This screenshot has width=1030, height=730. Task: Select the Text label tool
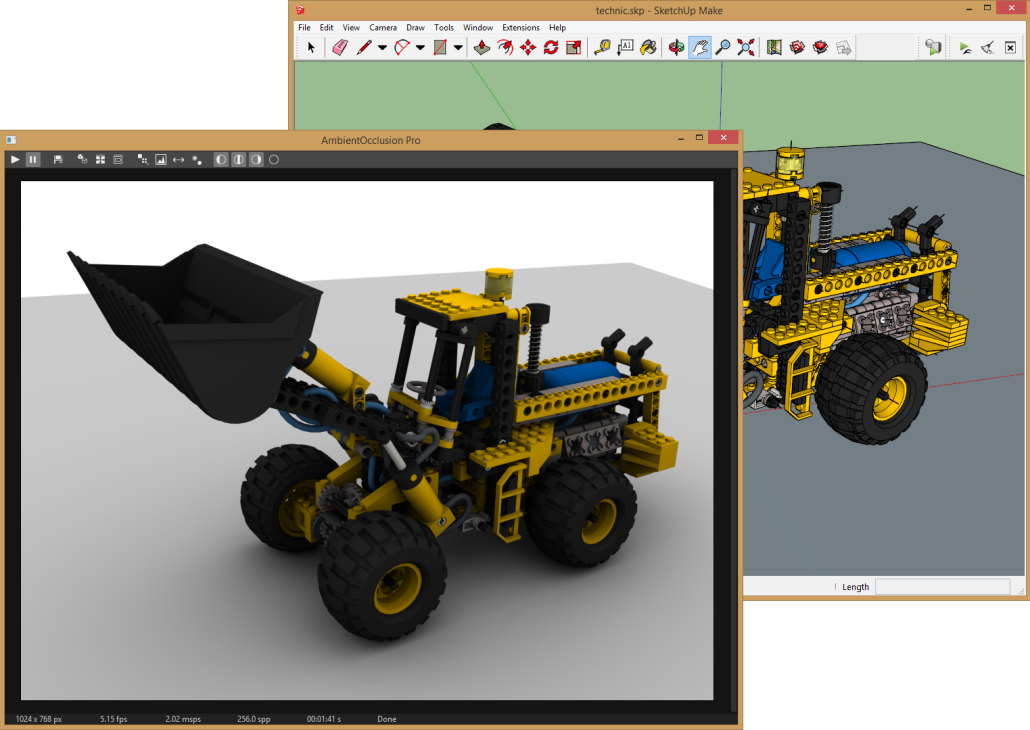pyautogui.click(x=625, y=47)
